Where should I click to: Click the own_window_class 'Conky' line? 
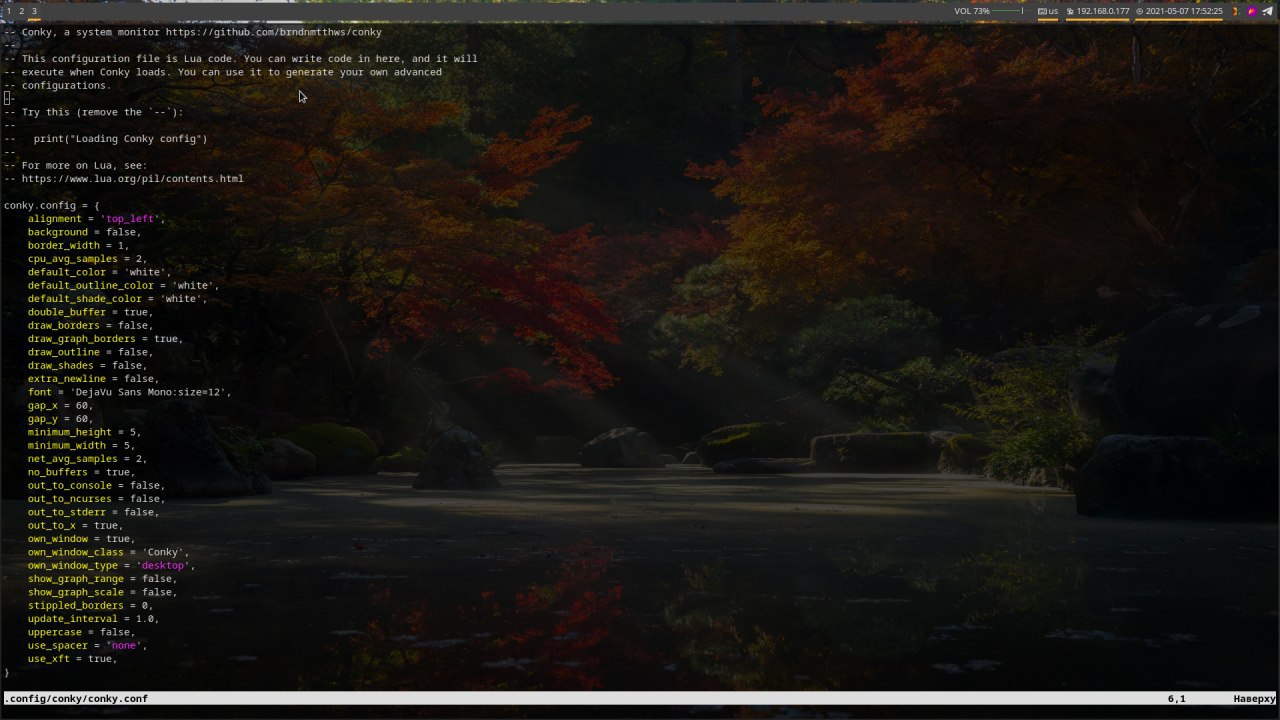108,552
